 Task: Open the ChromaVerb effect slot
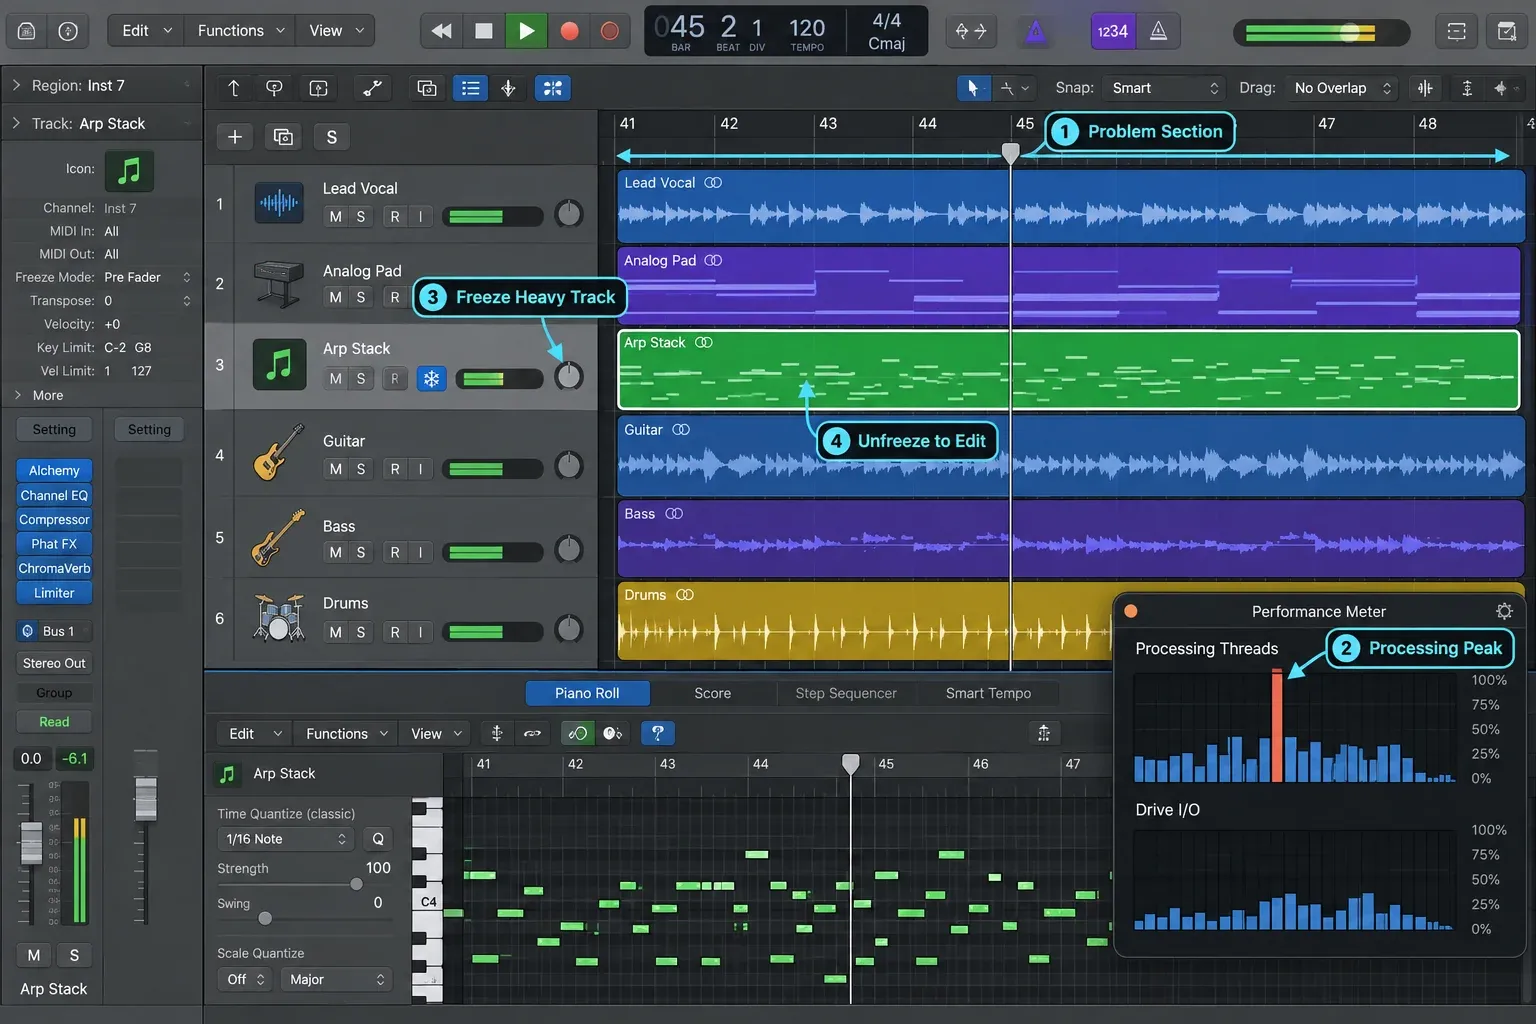[54, 568]
